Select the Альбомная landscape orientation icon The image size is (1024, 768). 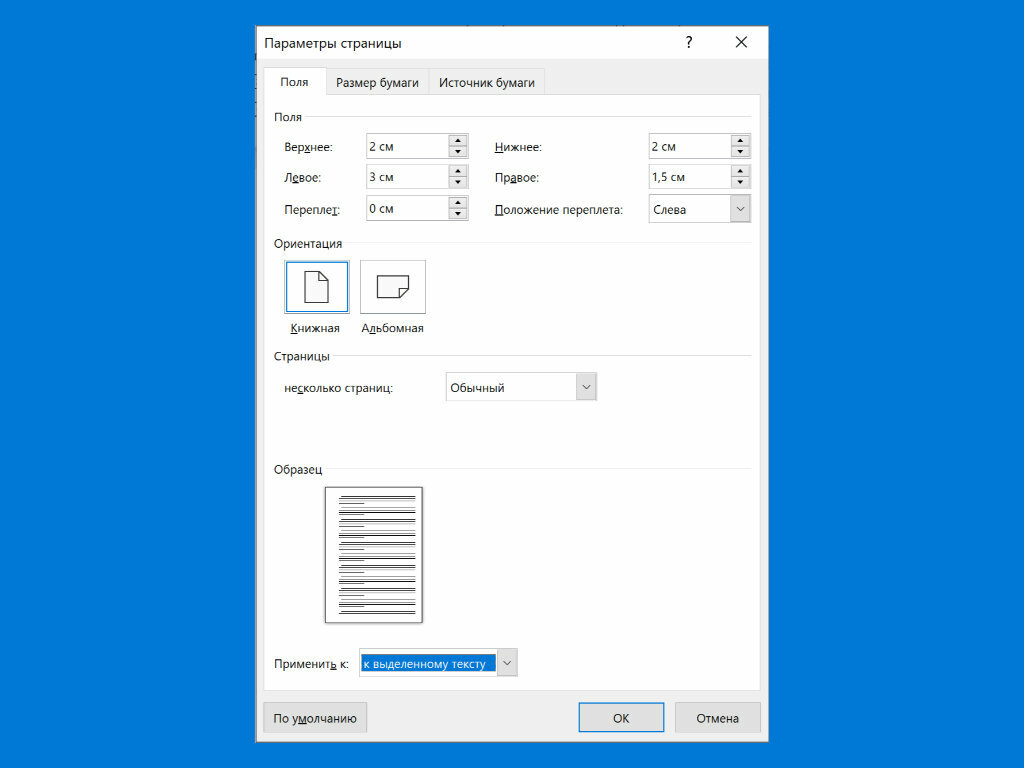[392, 287]
